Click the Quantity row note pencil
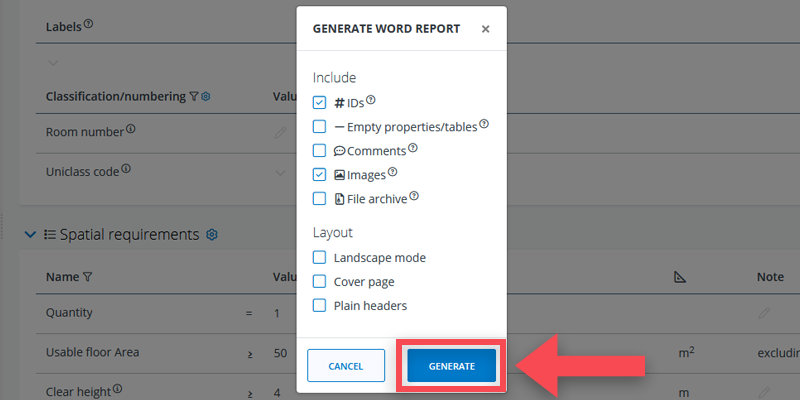This screenshot has width=800, height=400. click(x=764, y=313)
